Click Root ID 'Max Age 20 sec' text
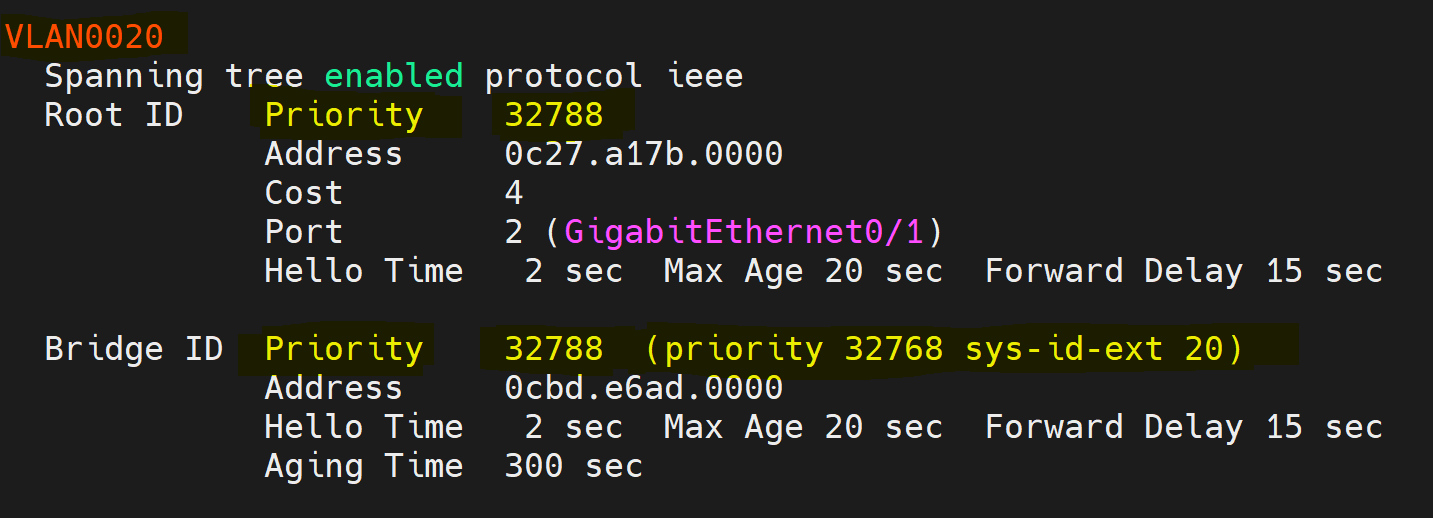1433x518 pixels. coord(804,271)
